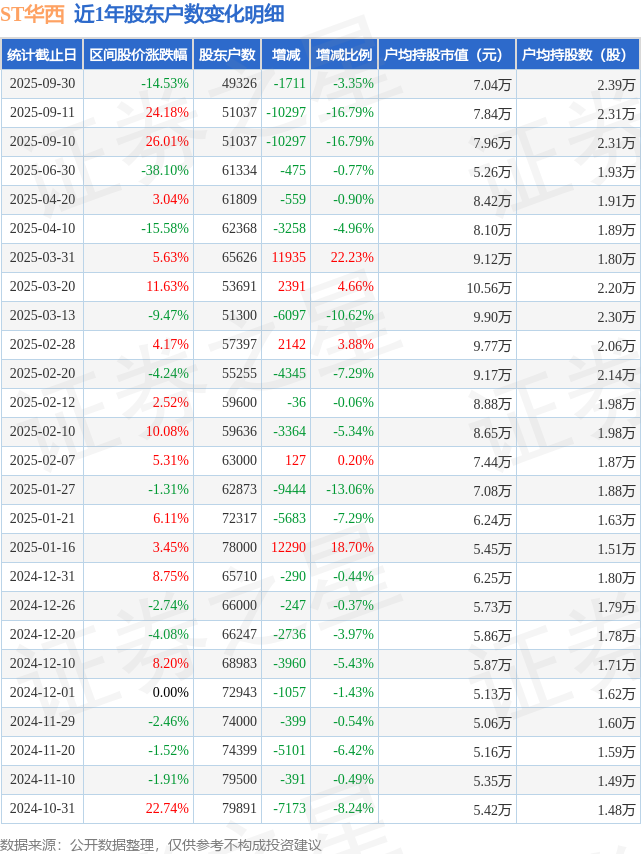Screen dimensions: 641x854
Task: Click the 10.56万 average holding value
Action: (488, 287)
